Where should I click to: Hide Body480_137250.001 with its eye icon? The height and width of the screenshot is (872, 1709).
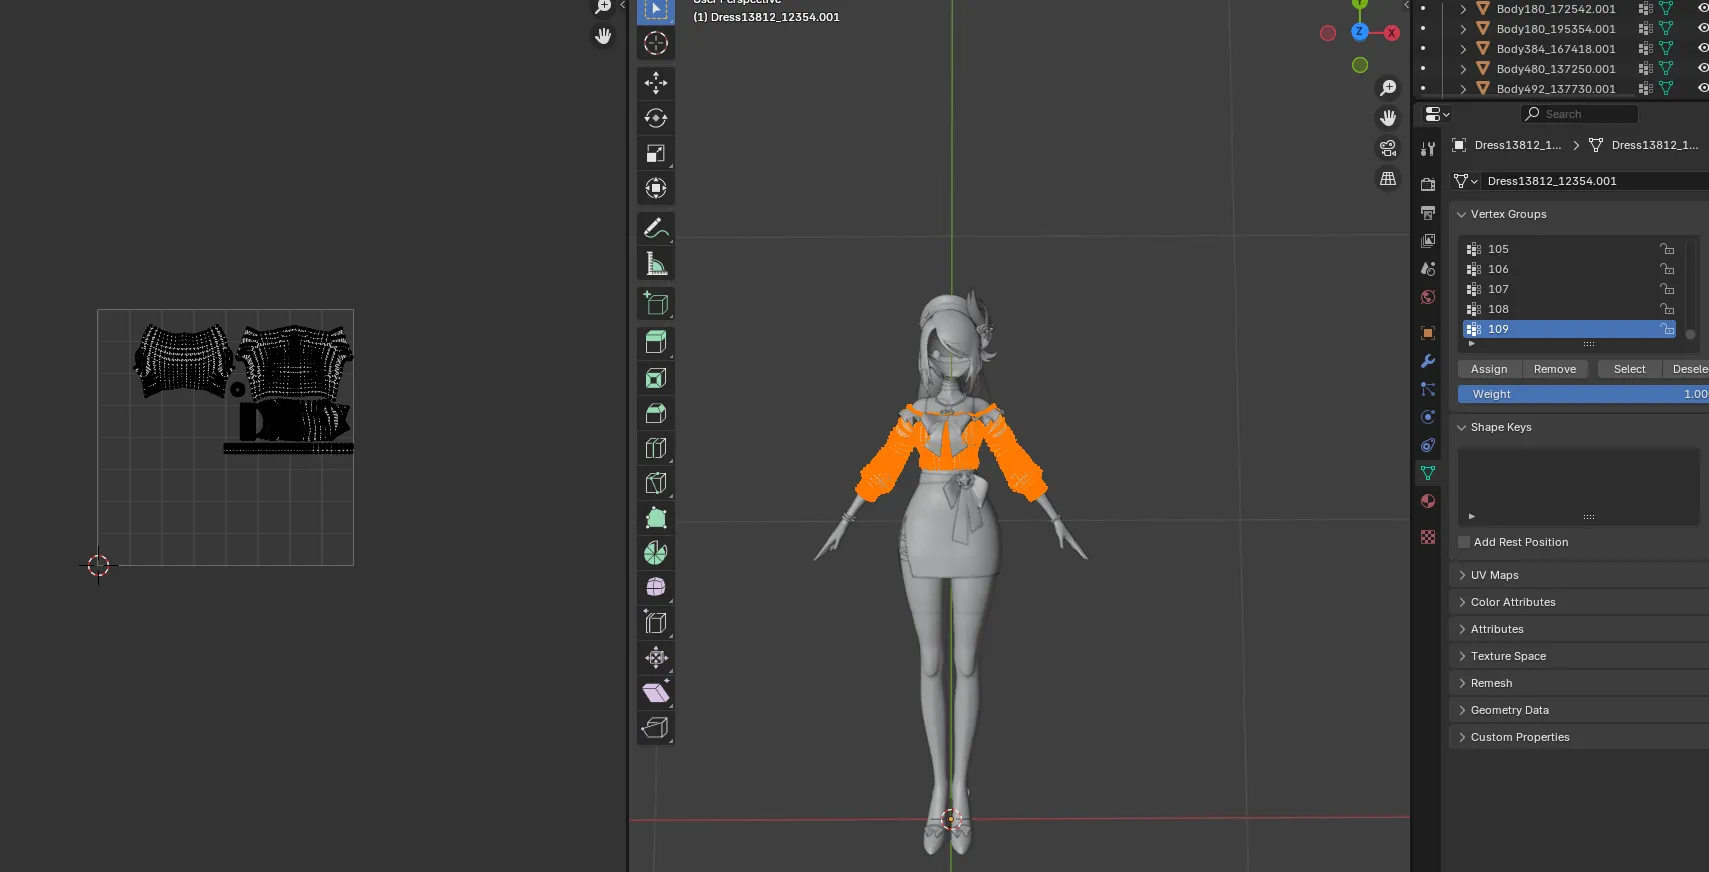click(1702, 68)
